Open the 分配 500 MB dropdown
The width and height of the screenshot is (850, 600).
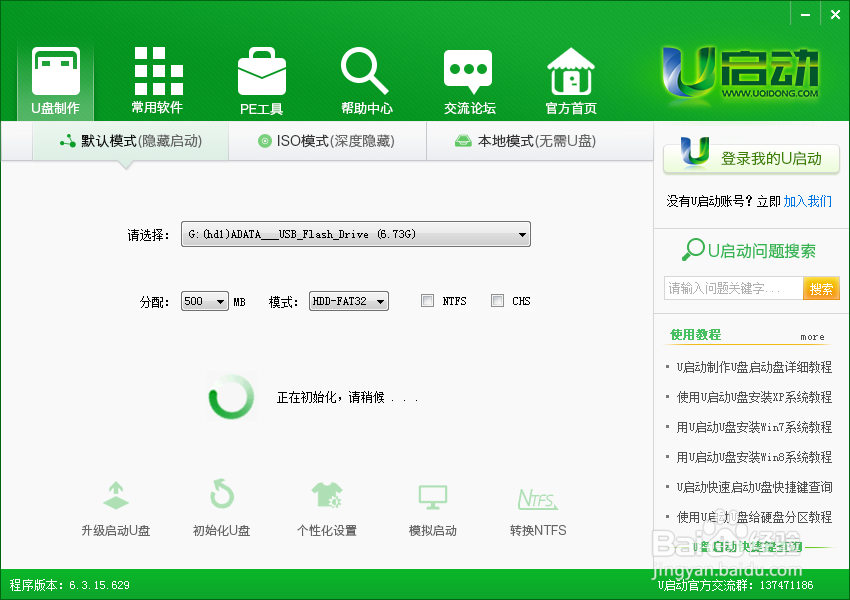pyautogui.click(x=204, y=301)
